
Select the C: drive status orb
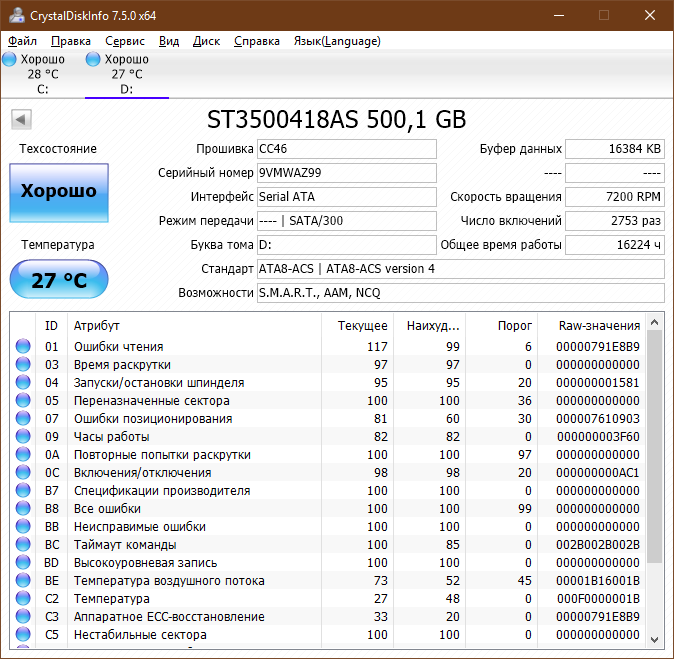coord(9,59)
